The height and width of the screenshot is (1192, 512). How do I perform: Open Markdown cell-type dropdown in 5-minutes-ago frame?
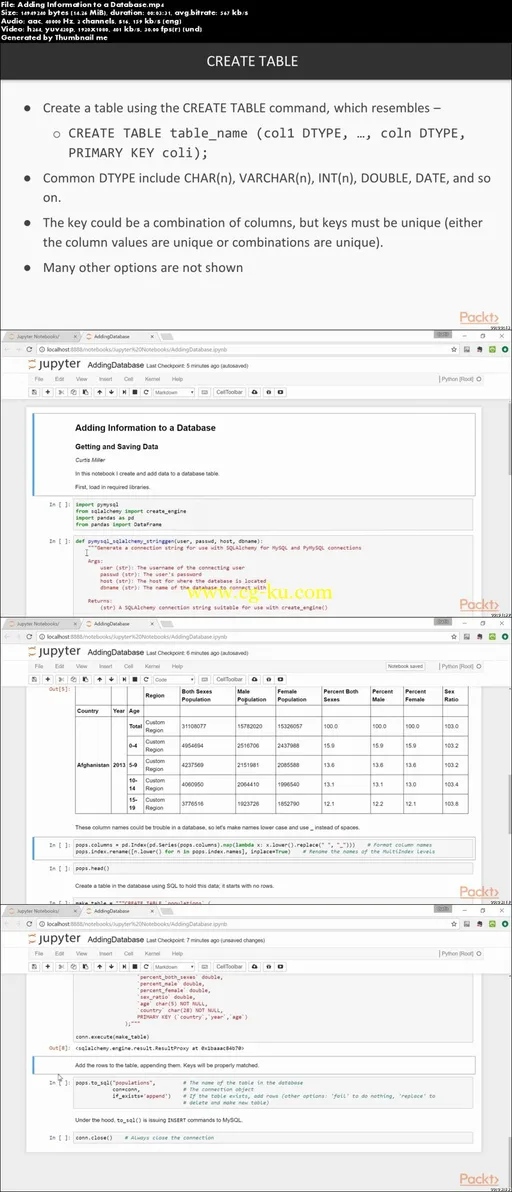click(175, 392)
